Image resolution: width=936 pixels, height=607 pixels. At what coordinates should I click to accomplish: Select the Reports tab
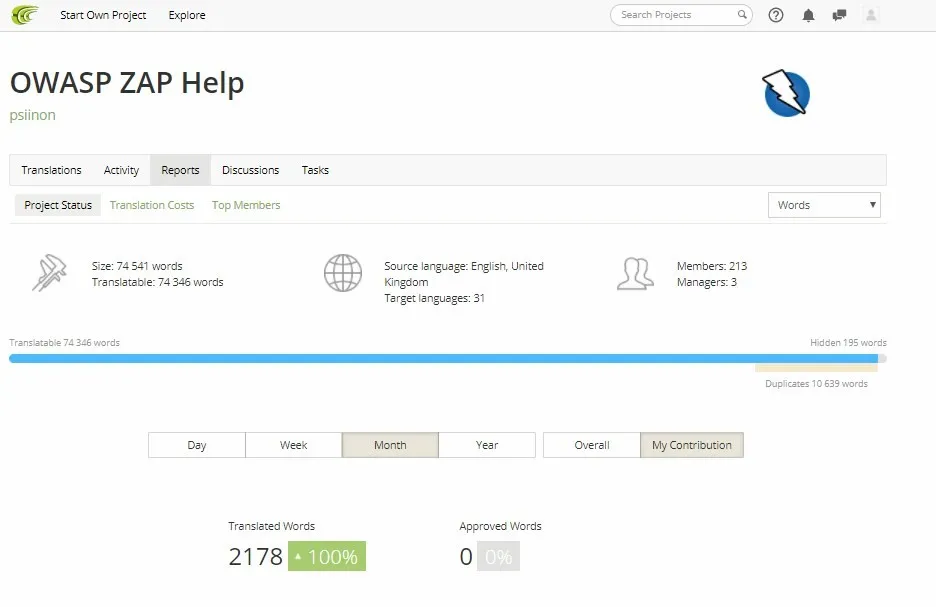coord(180,170)
